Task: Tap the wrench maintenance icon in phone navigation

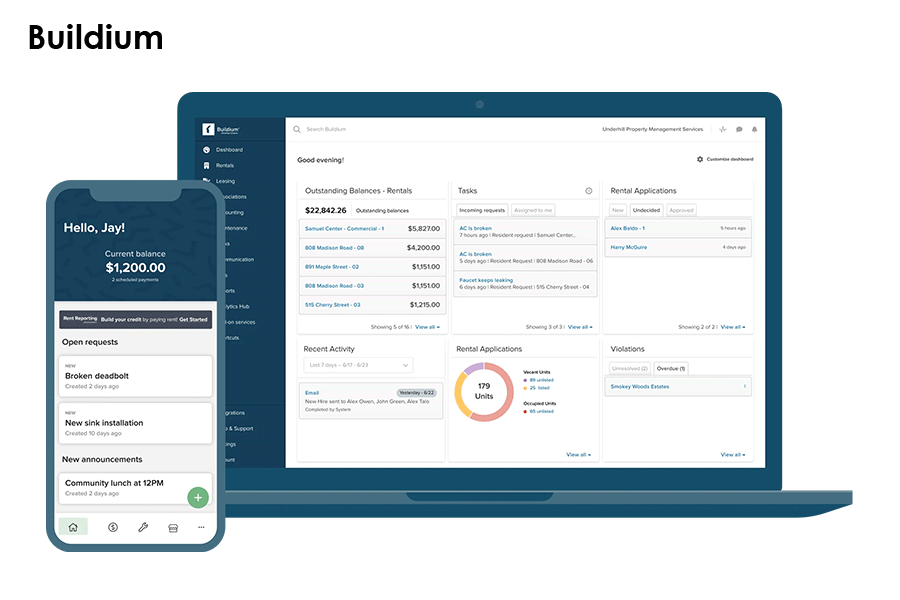Action: coord(143,527)
